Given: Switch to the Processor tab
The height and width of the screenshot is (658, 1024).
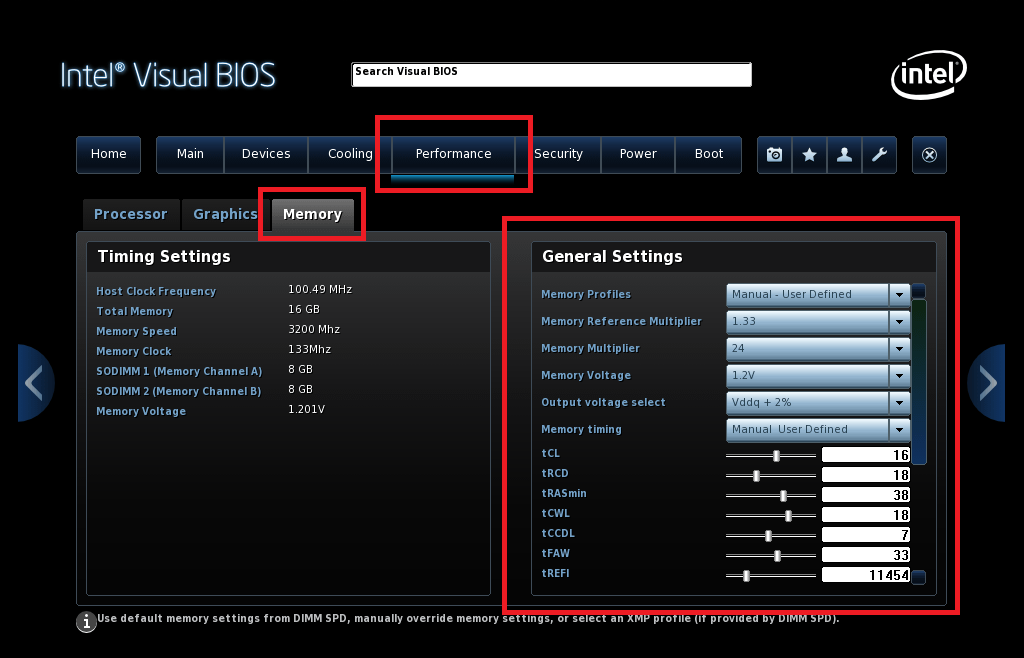Looking at the screenshot, I should pyautogui.click(x=131, y=215).
